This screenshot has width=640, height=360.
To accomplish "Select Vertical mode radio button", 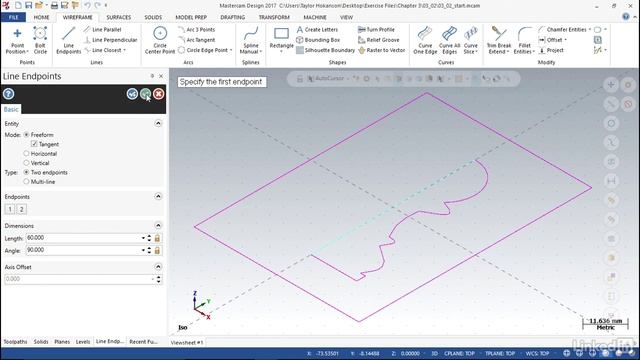I will click(x=27, y=163).
